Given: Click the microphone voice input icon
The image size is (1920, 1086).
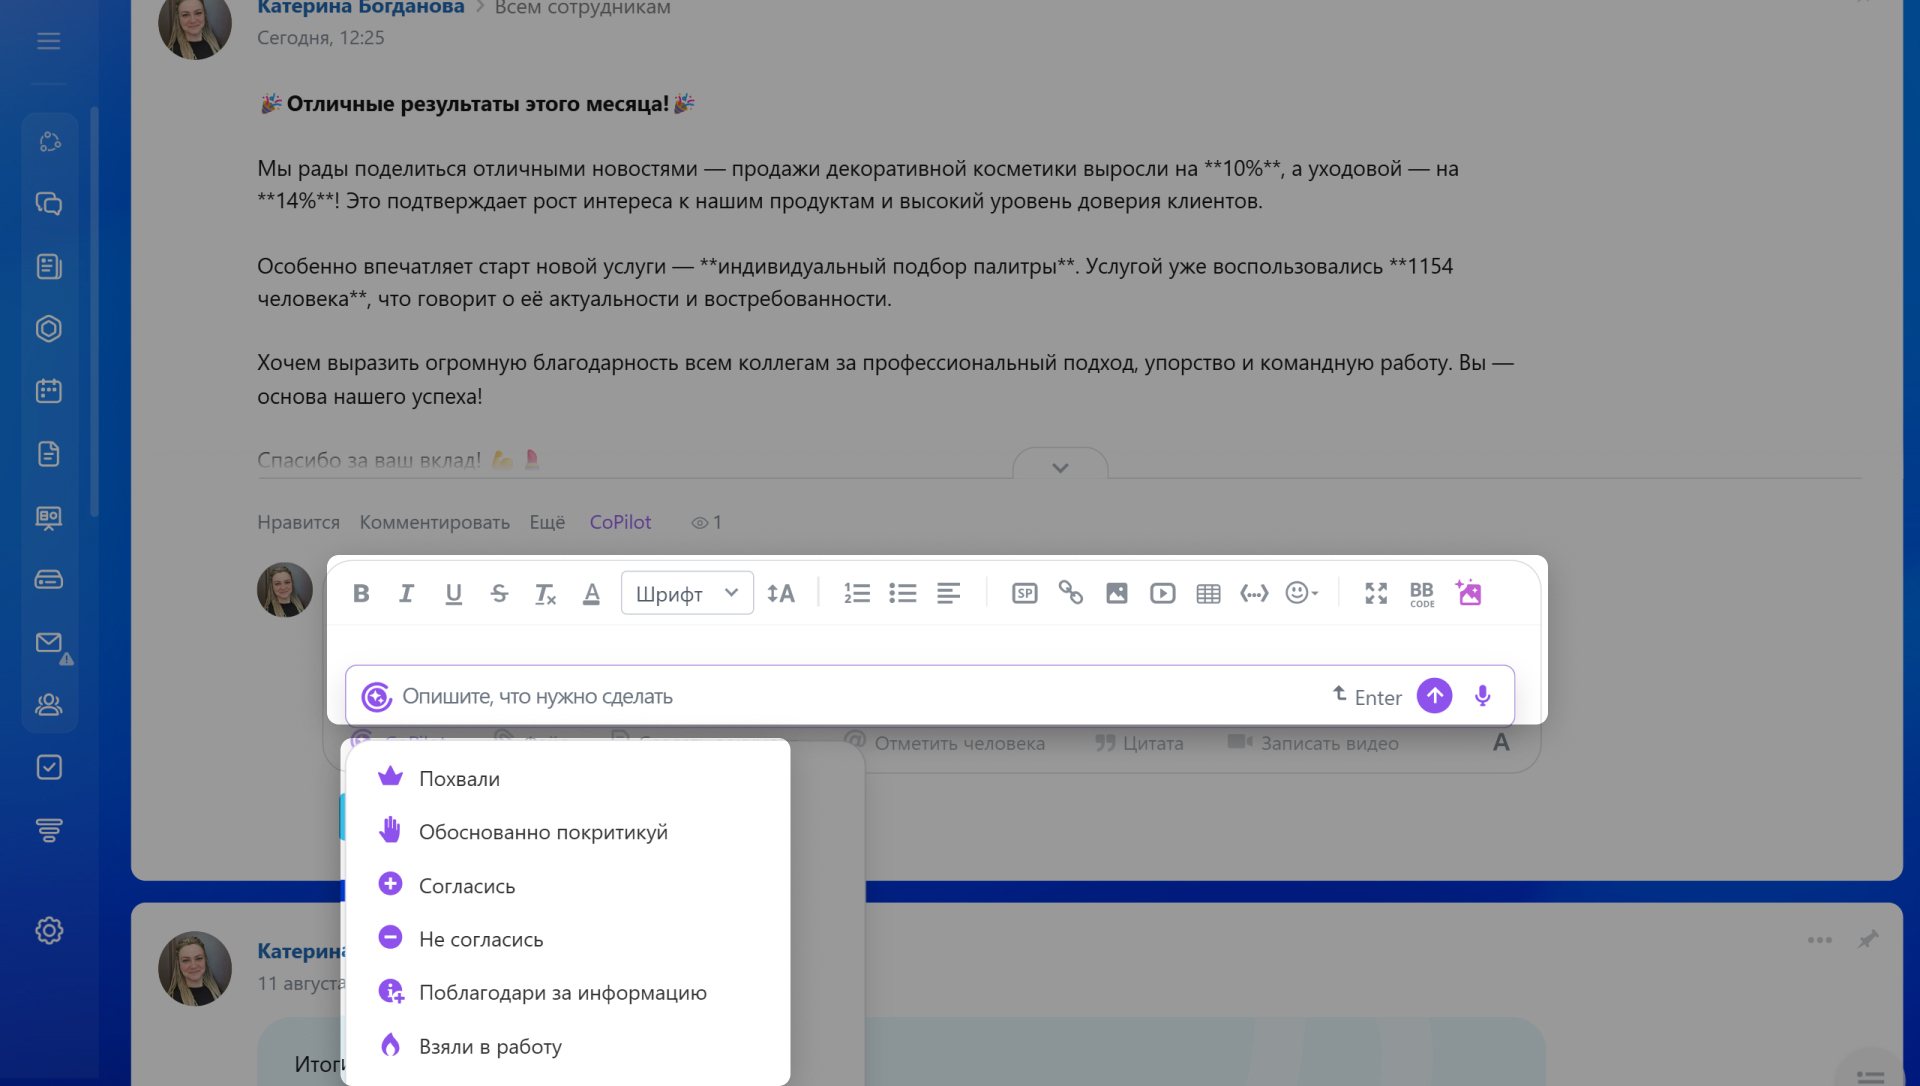Looking at the screenshot, I should (1482, 696).
